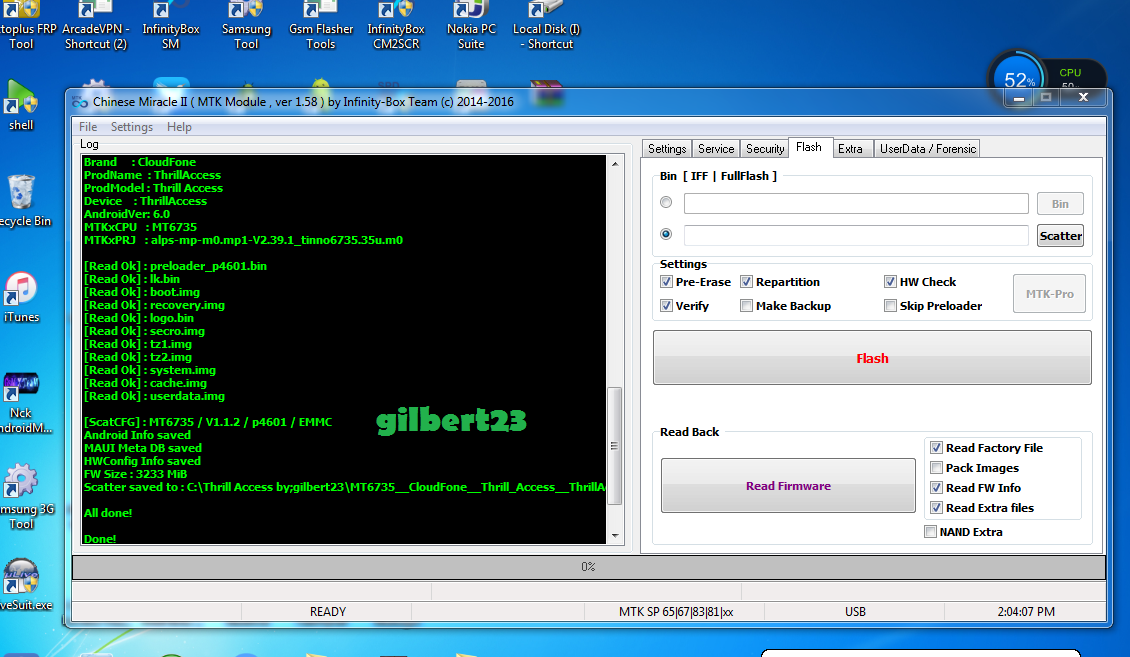
Task: Disable the HW Check checkbox
Action: (x=890, y=282)
